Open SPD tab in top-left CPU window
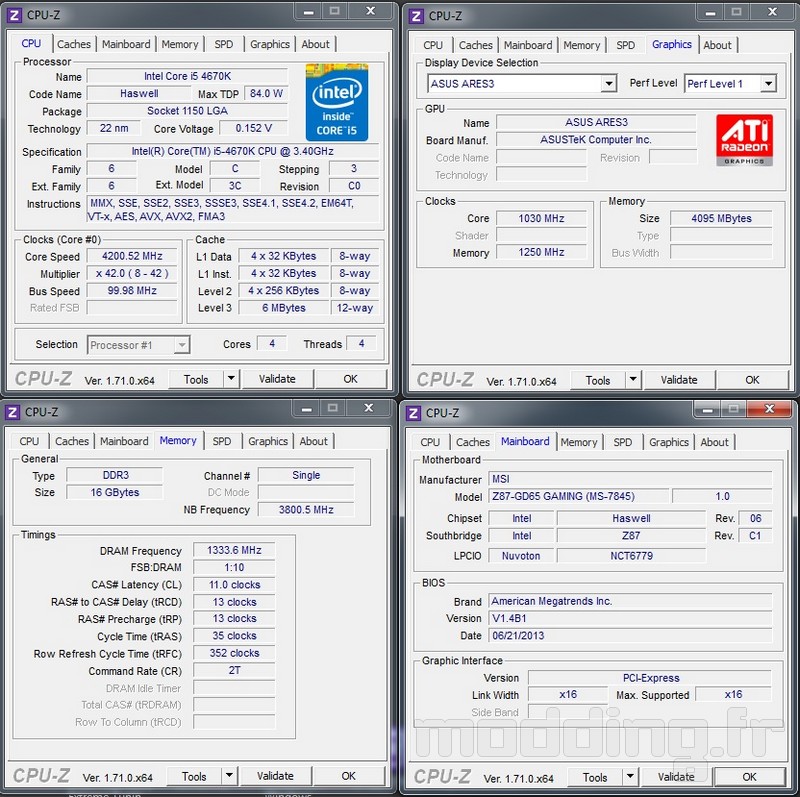 tap(223, 44)
